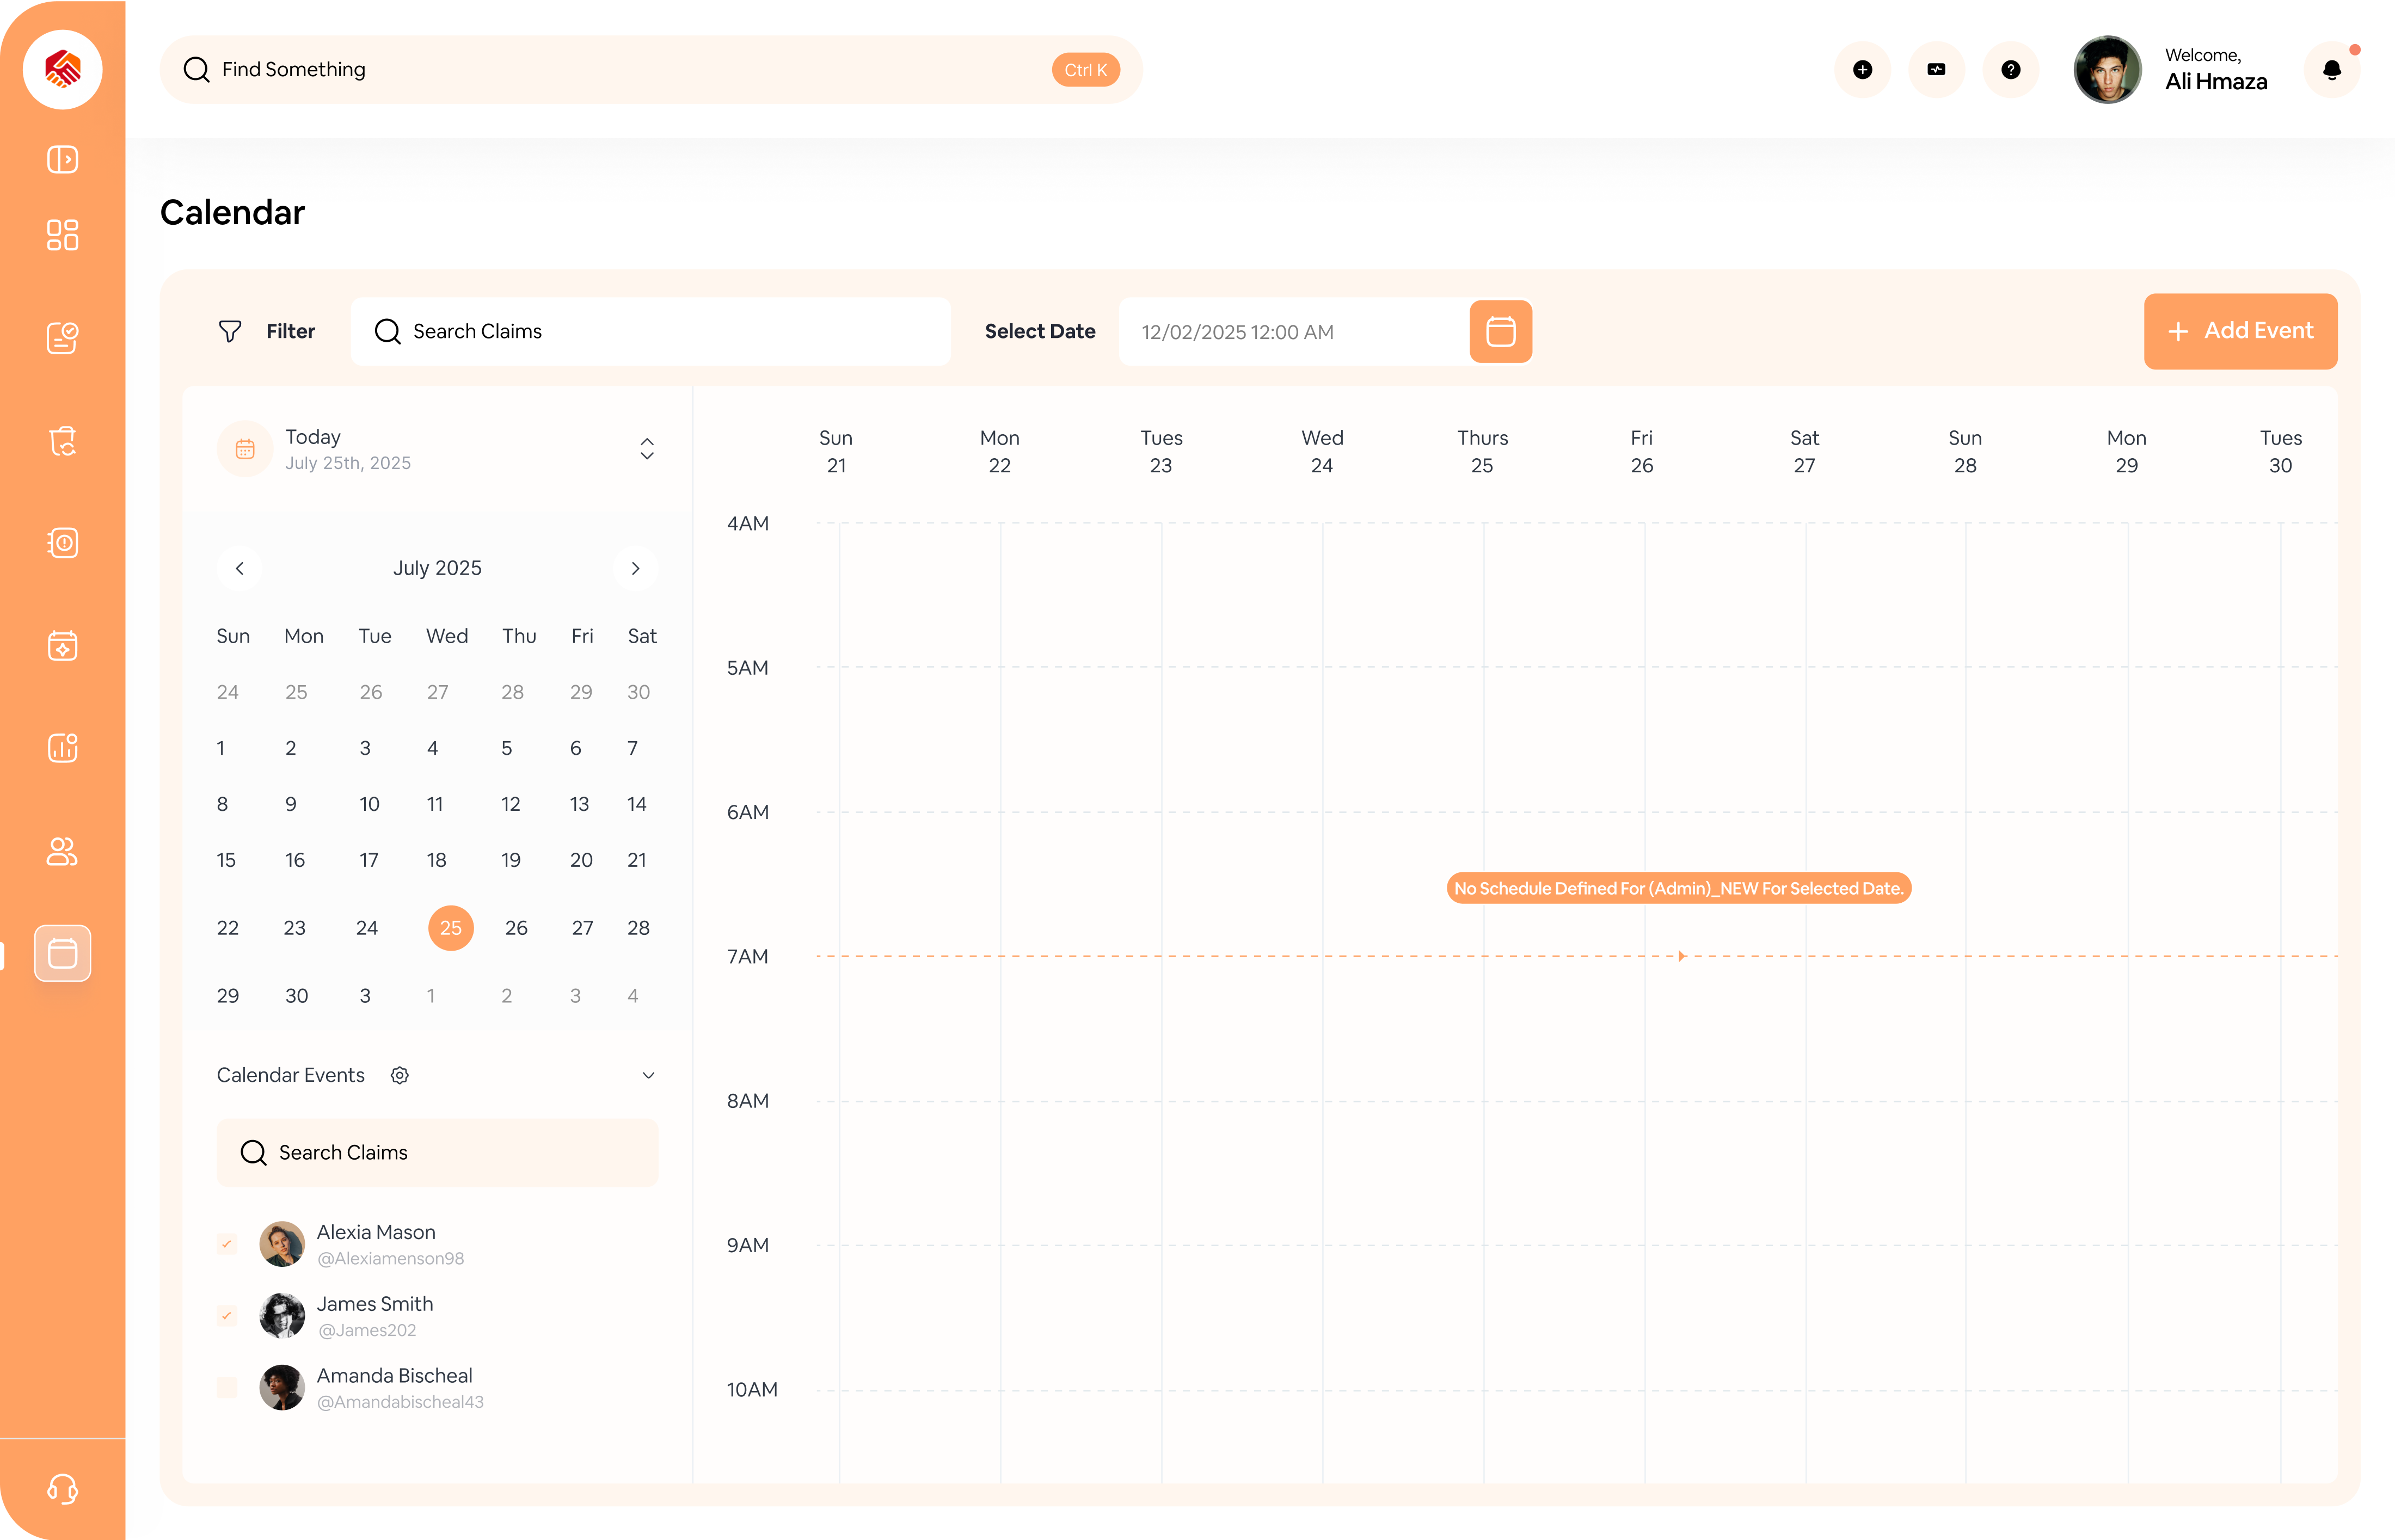Go to previous month in mini calendar
The height and width of the screenshot is (1540, 2395).
tap(240, 568)
